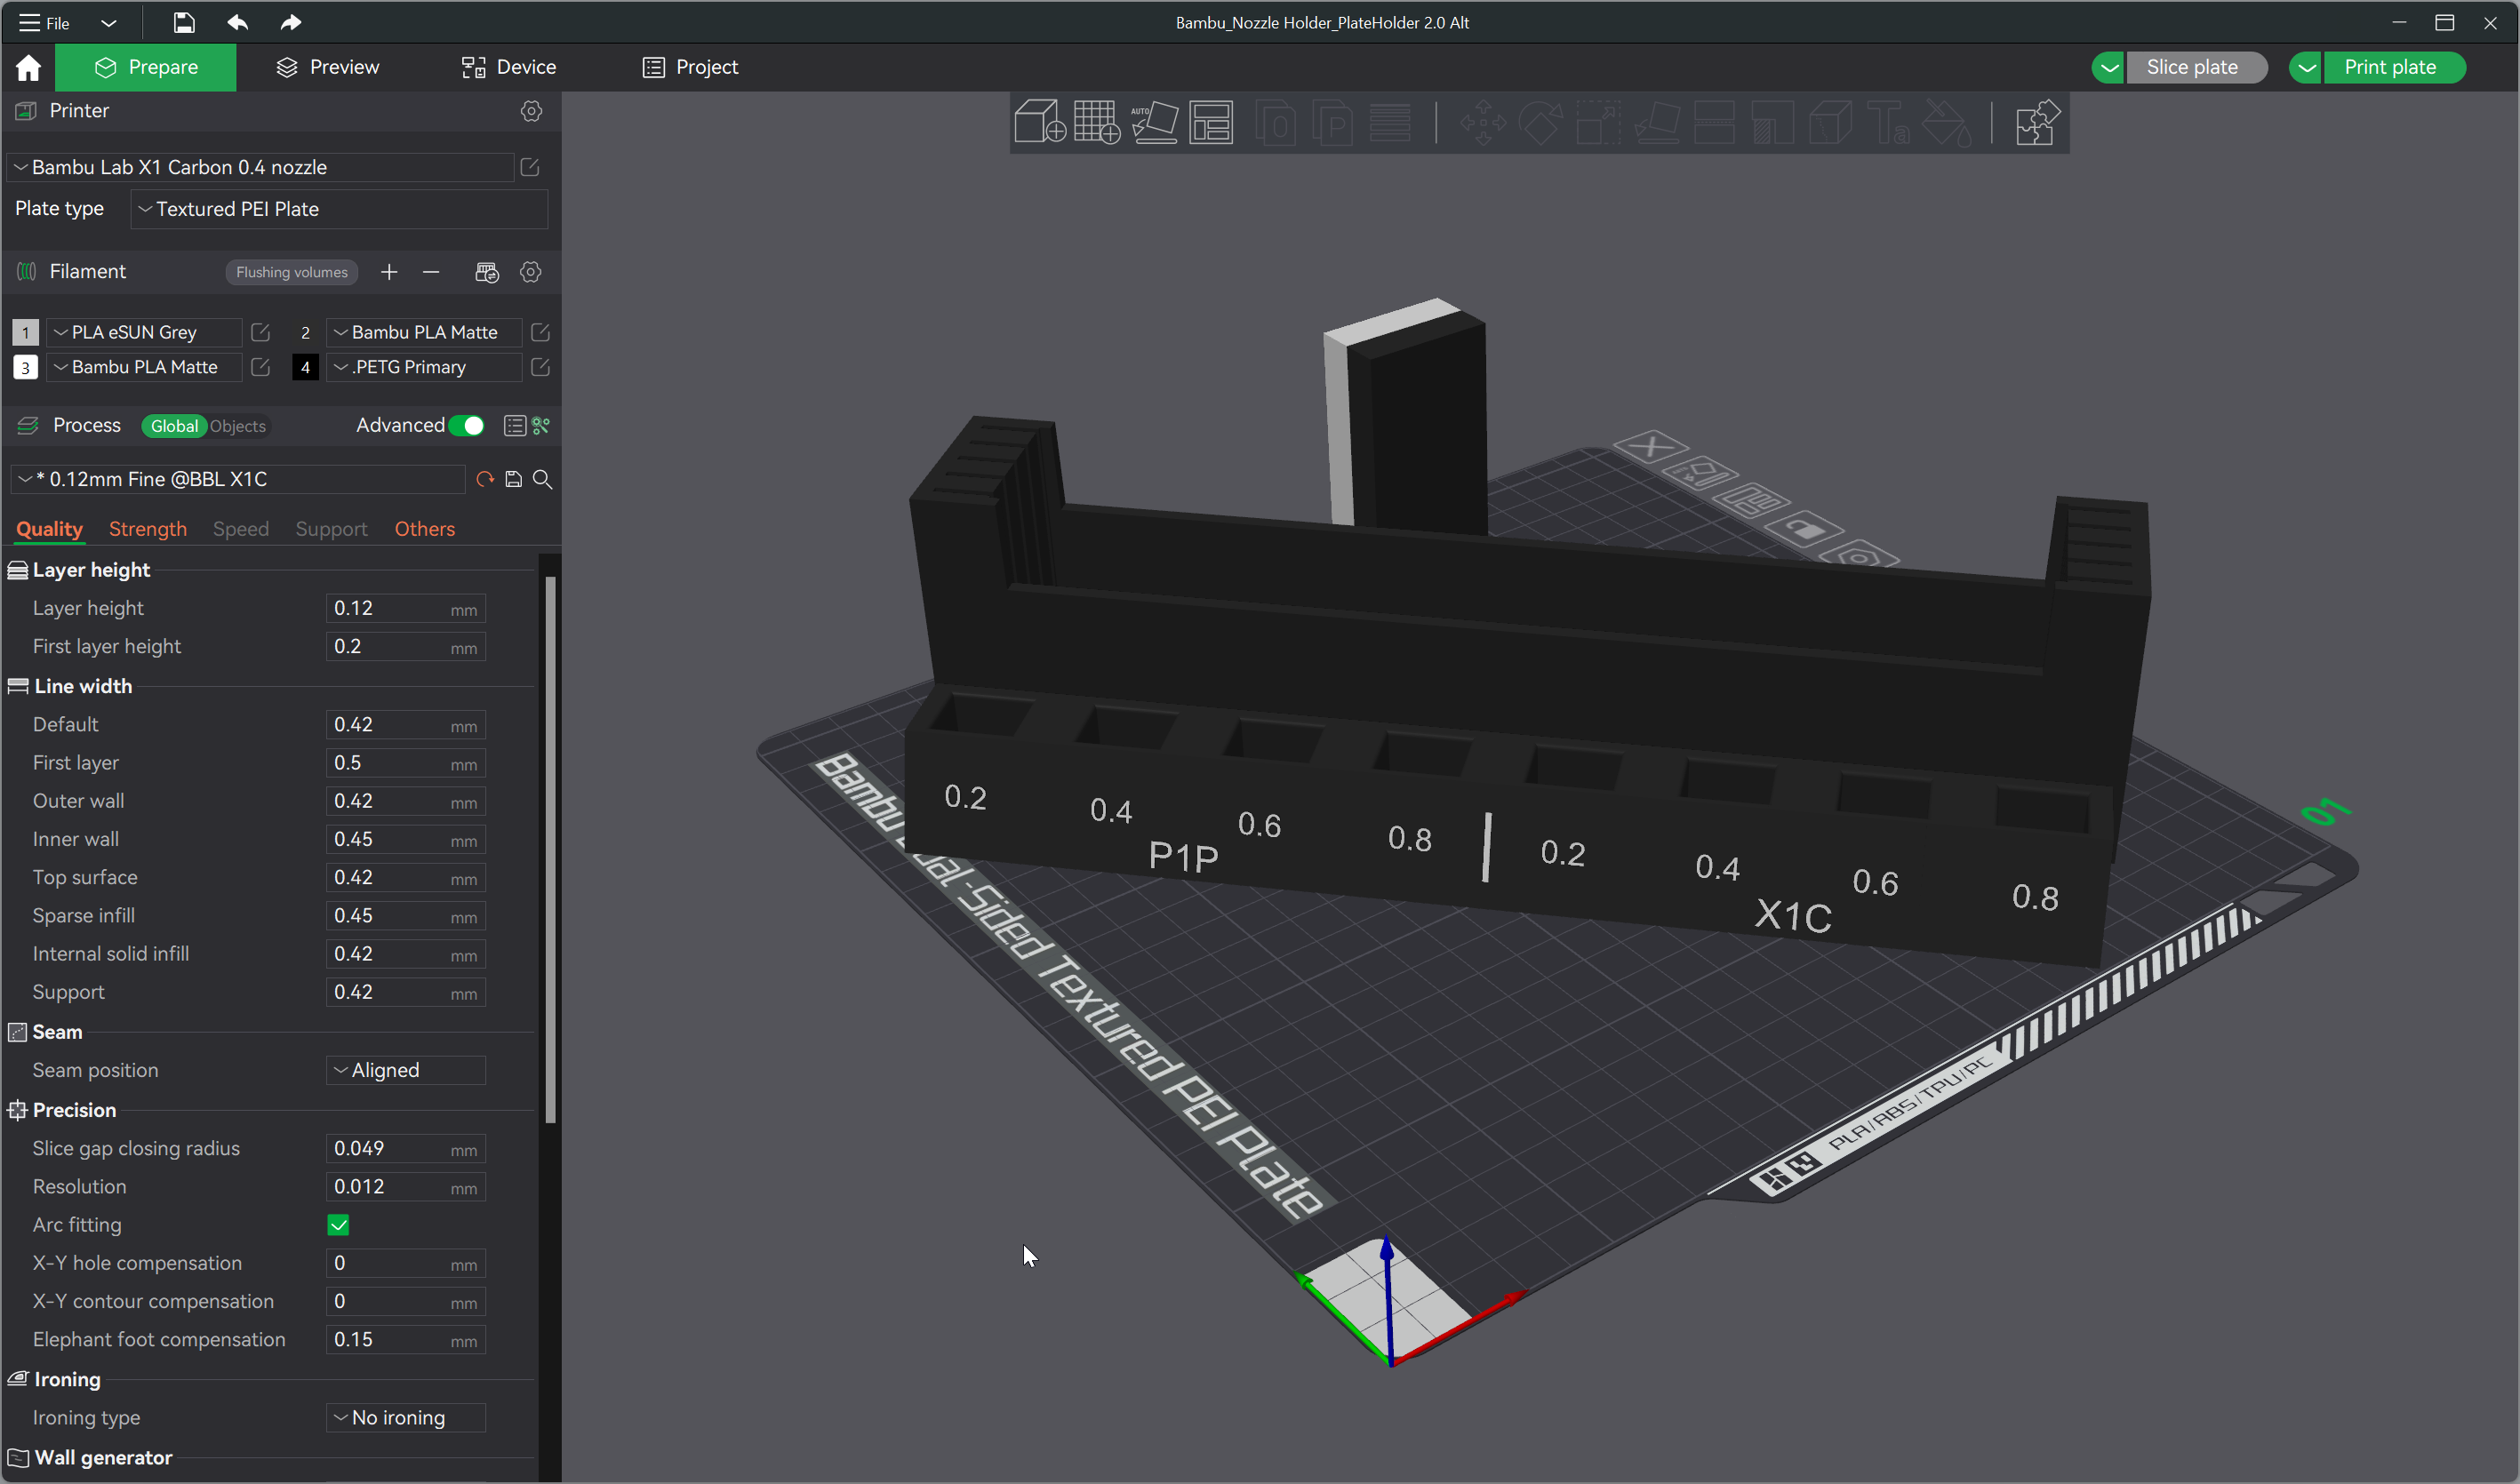Switch Process scope to Objects
Viewport: 2520px width, 1484px height.
(238, 426)
